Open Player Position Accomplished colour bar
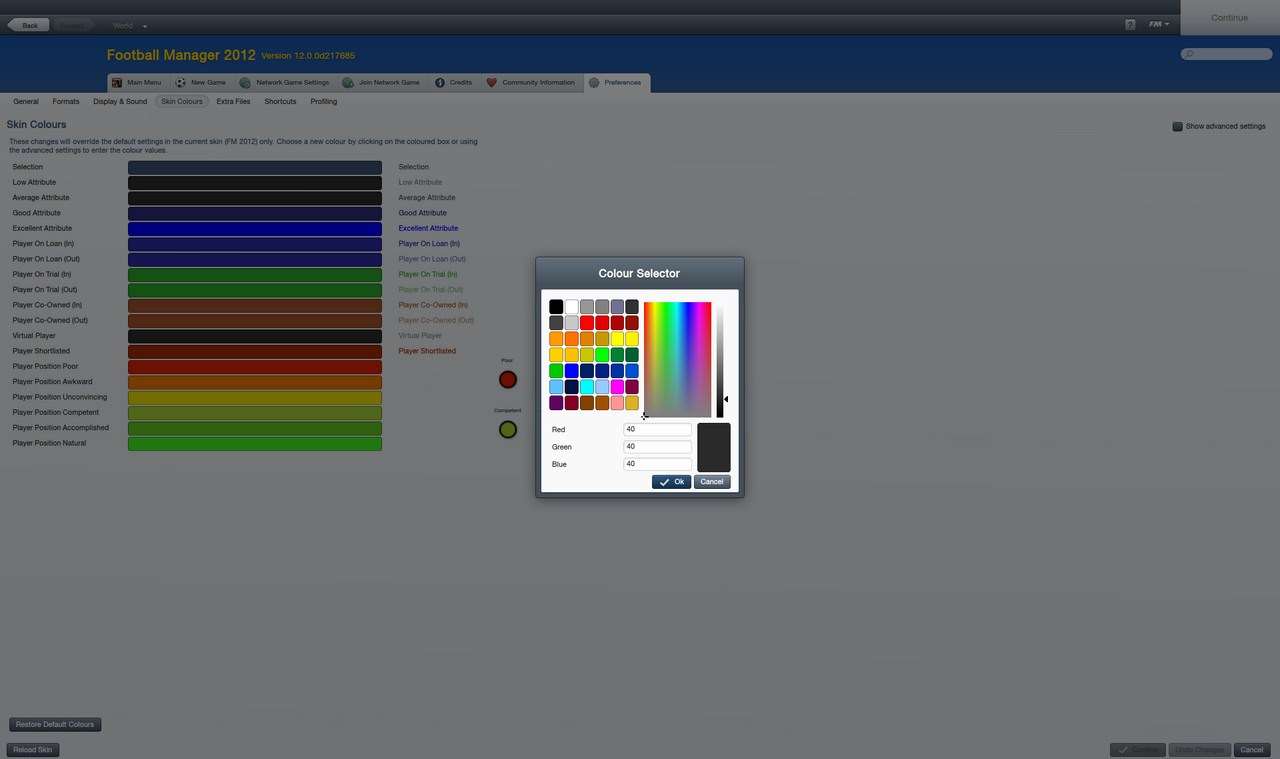Image resolution: width=1280 pixels, height=759 pixels. (255, 428)
